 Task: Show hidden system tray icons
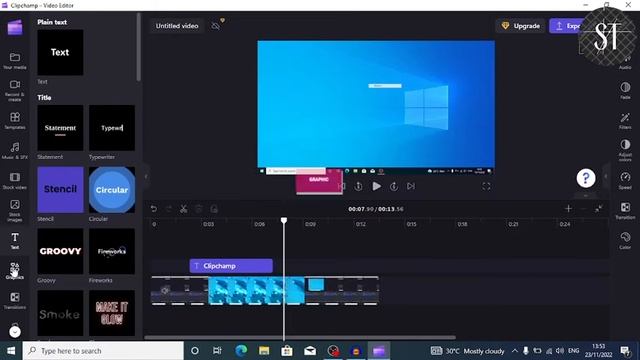tap(515, 351)
